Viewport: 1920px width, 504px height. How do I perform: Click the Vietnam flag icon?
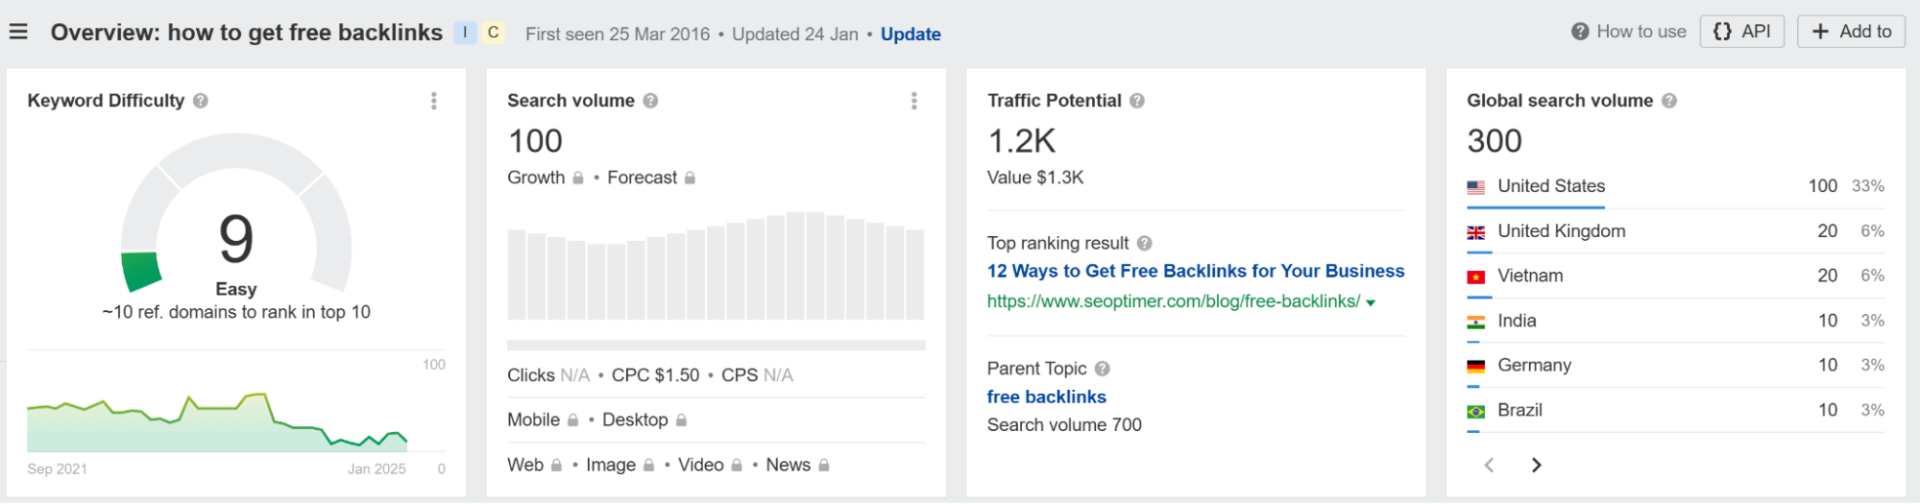(x=1476, y=277)
